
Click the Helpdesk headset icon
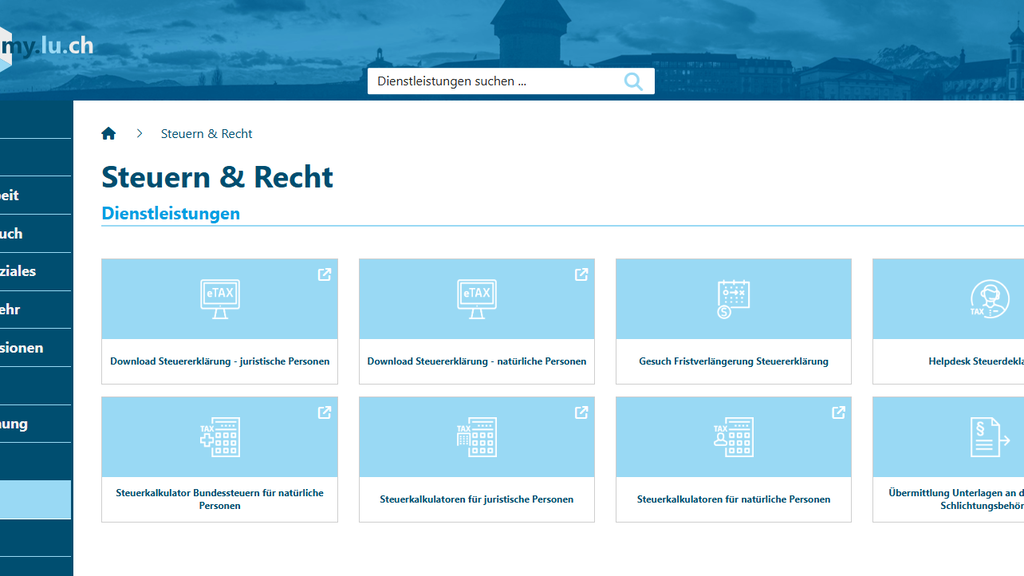point(989,298)
